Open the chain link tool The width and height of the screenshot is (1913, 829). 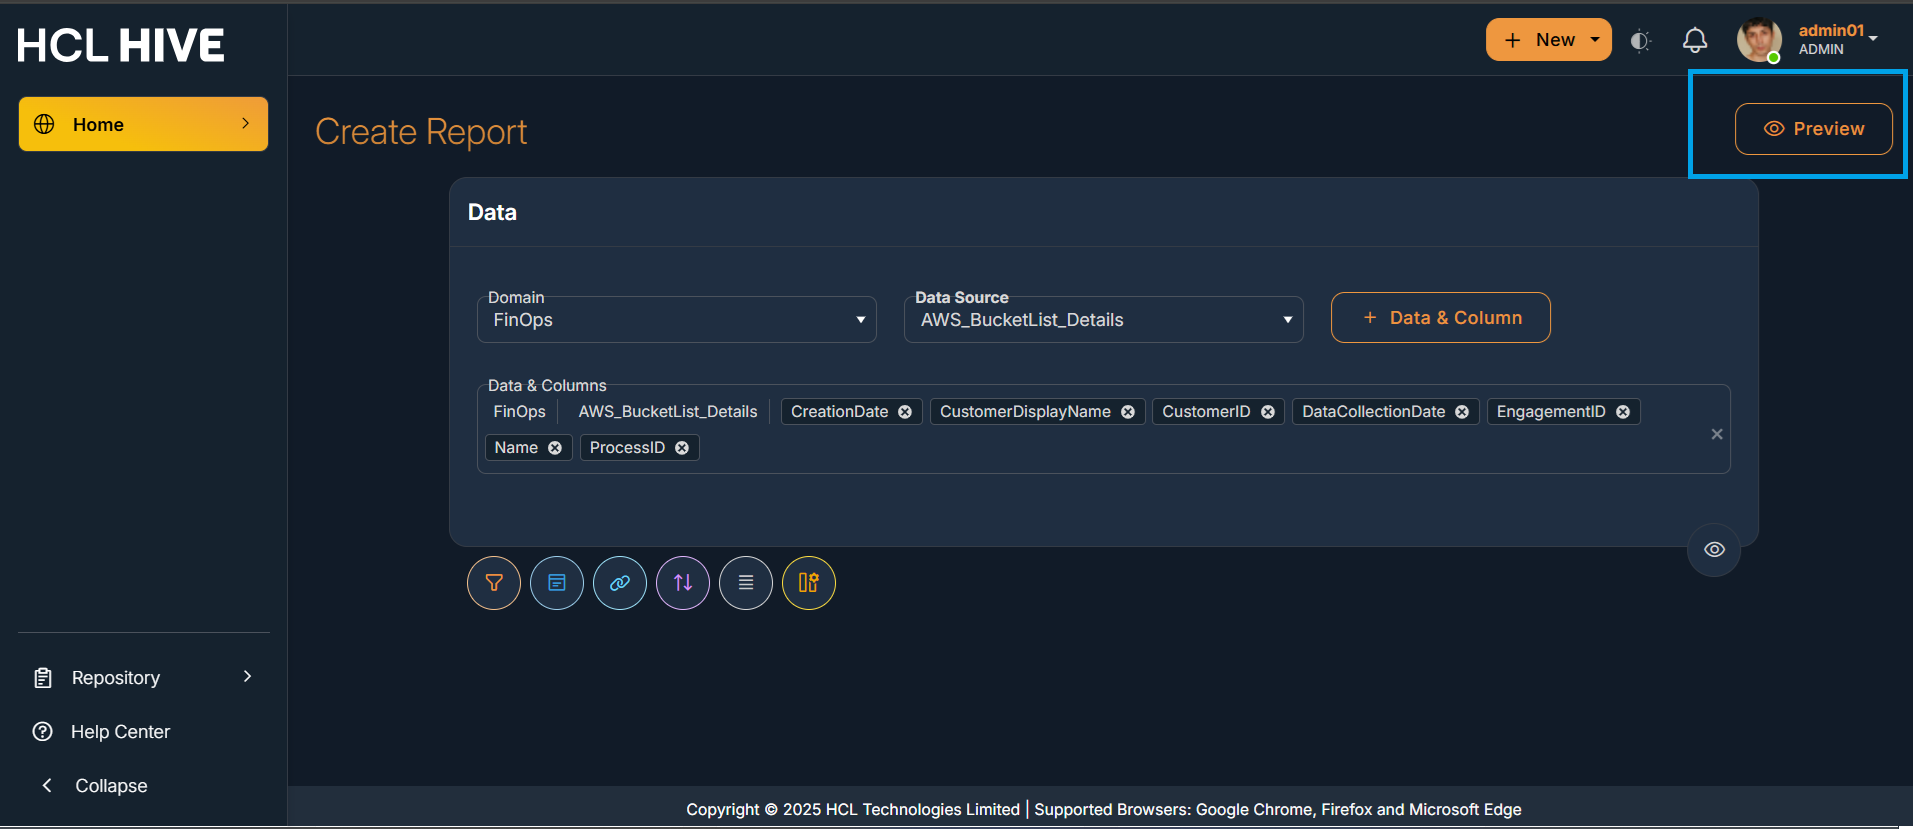click(x=620, y=583)
